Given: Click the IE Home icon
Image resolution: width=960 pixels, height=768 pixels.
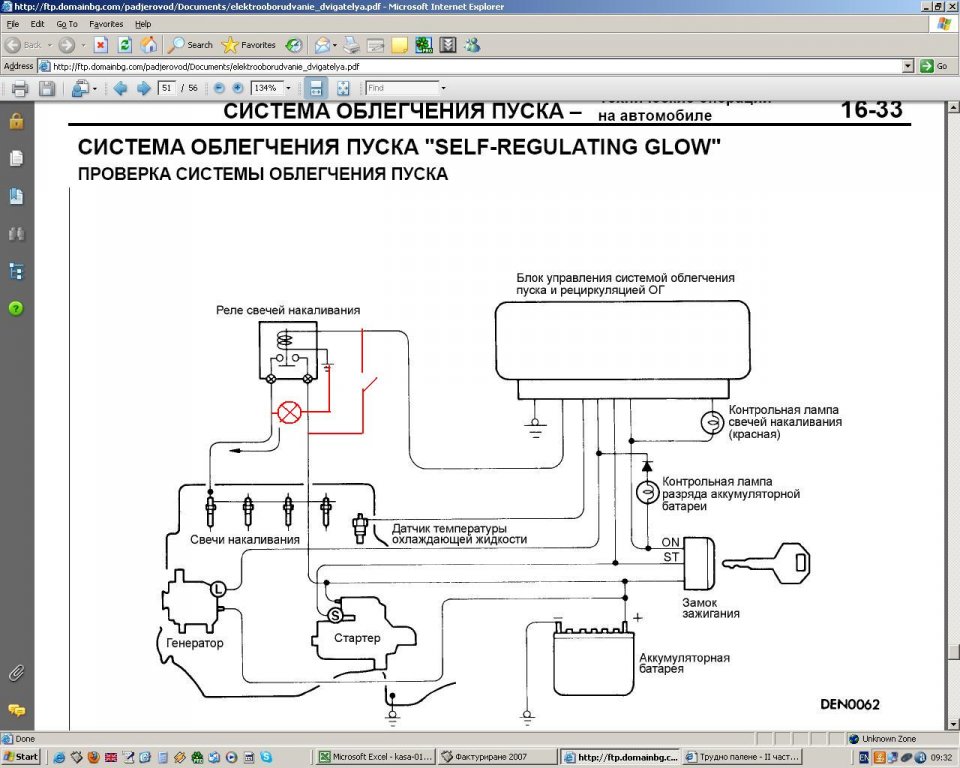Looking at the screenshot, I should (x=149, y=45).
